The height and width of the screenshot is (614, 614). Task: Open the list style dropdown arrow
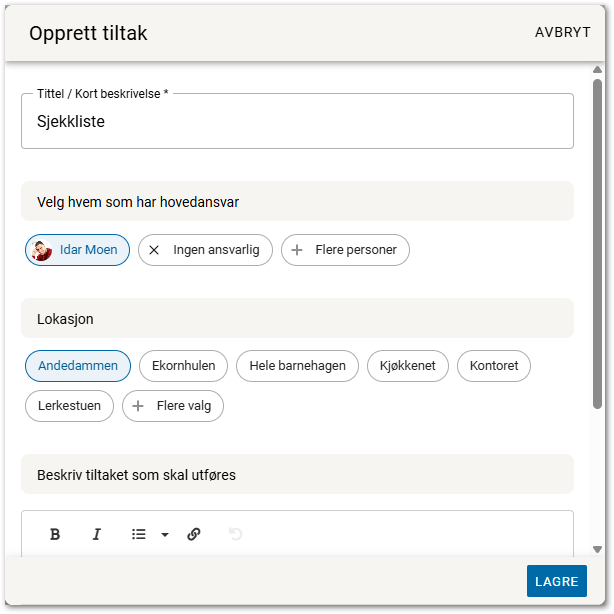click(x=165, y=534)
